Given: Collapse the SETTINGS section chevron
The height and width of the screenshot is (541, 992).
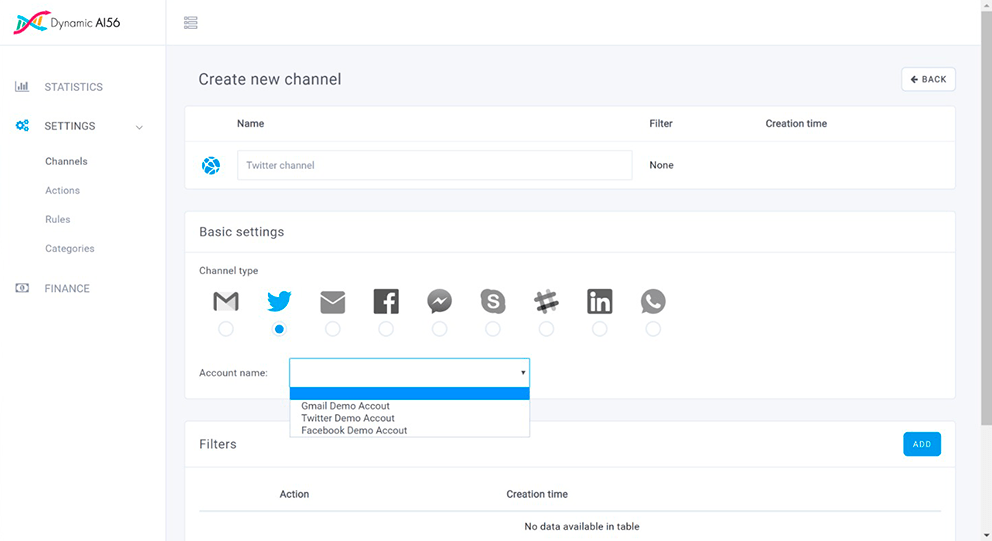Looking at the screenshot, I should (x=139, y=127).
